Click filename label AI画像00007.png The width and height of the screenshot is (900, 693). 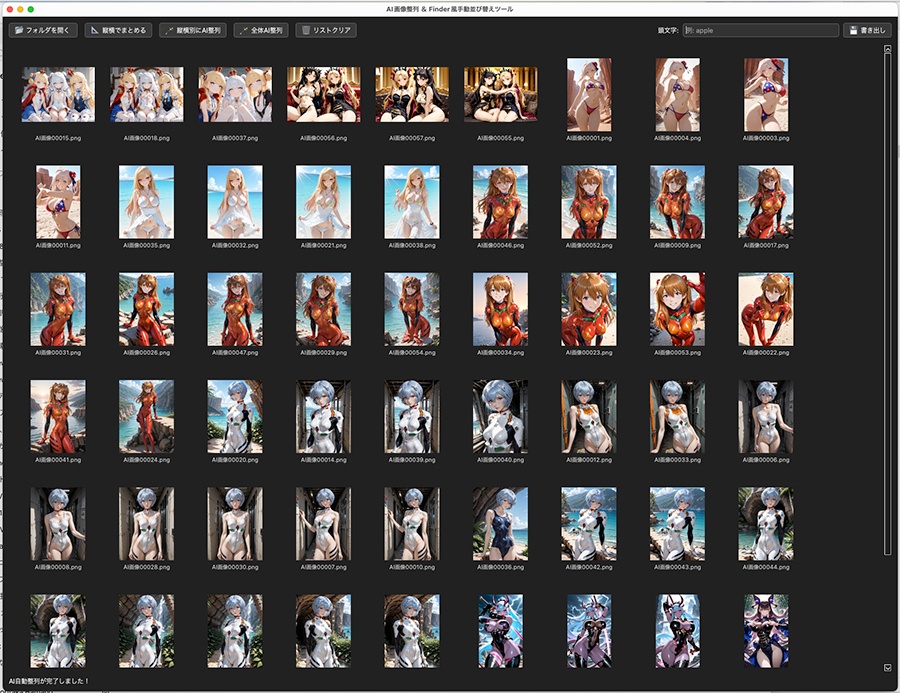pos(324,567)
